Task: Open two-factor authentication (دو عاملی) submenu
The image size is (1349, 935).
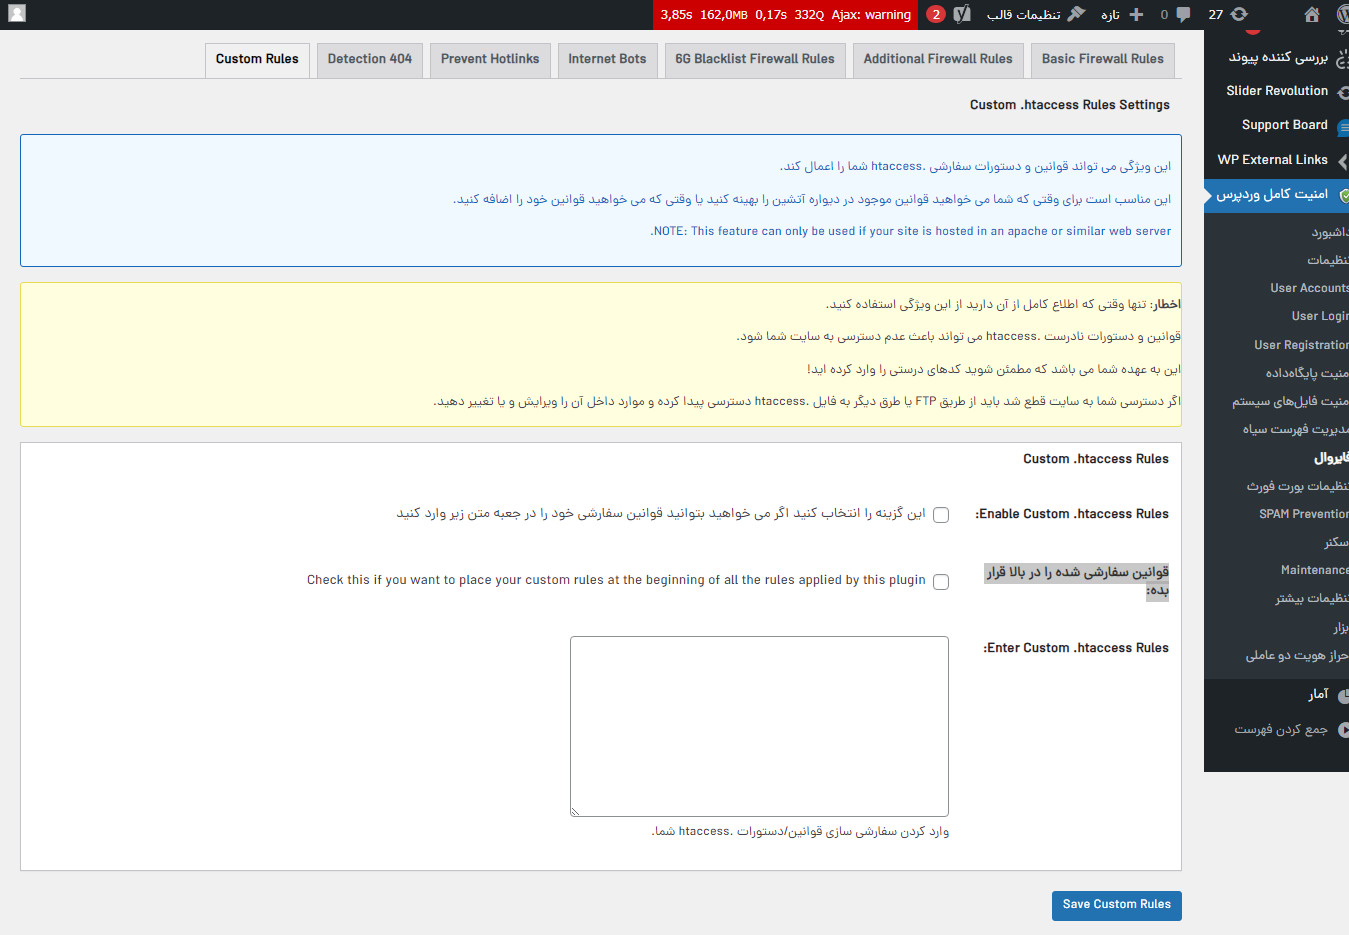Action: click(x=1296, y=655)
